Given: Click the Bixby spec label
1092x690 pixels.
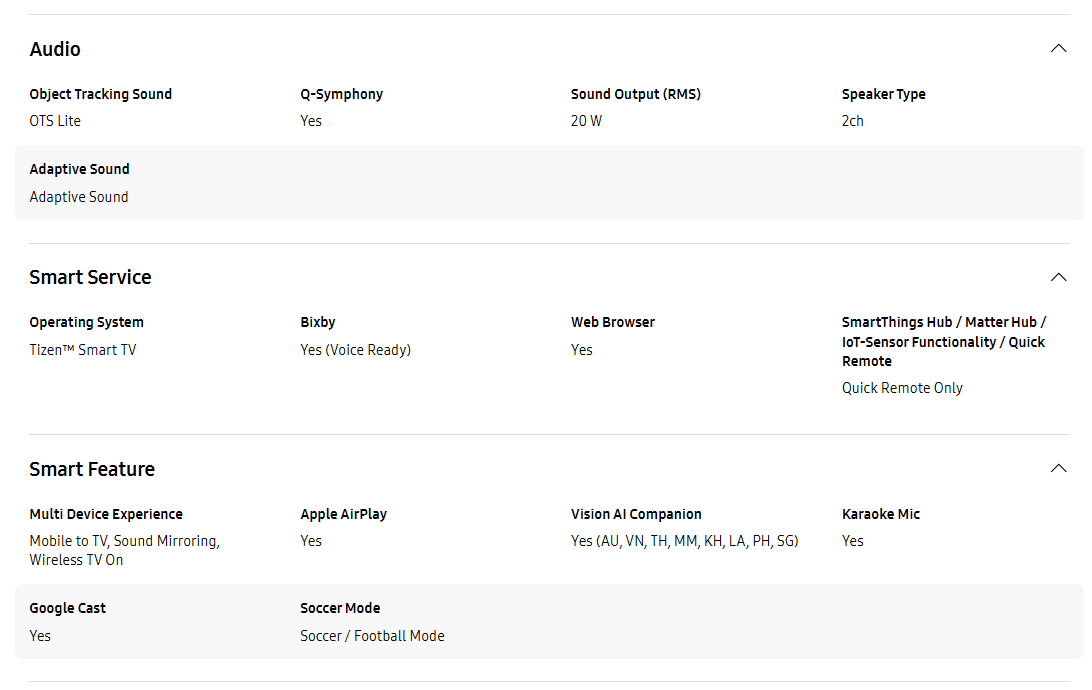Looking at the screenshot, I should point(318,322).
